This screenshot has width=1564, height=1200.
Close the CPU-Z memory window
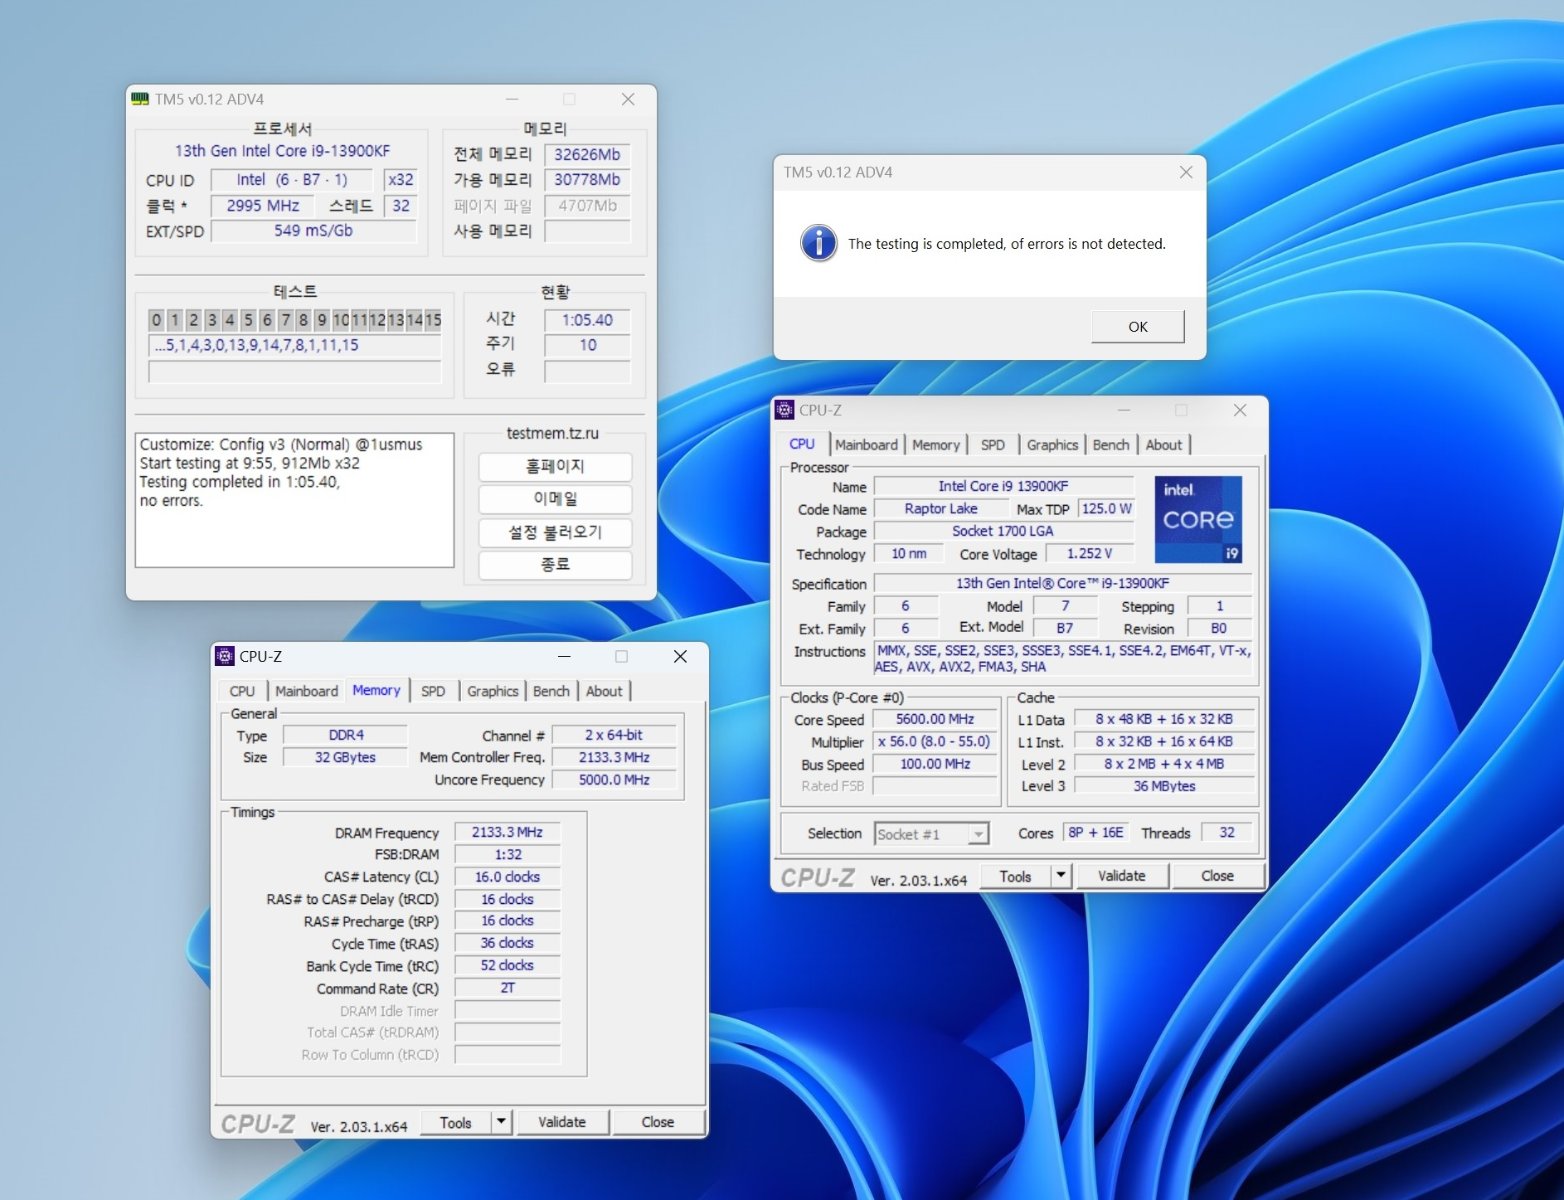coord(680,656)
